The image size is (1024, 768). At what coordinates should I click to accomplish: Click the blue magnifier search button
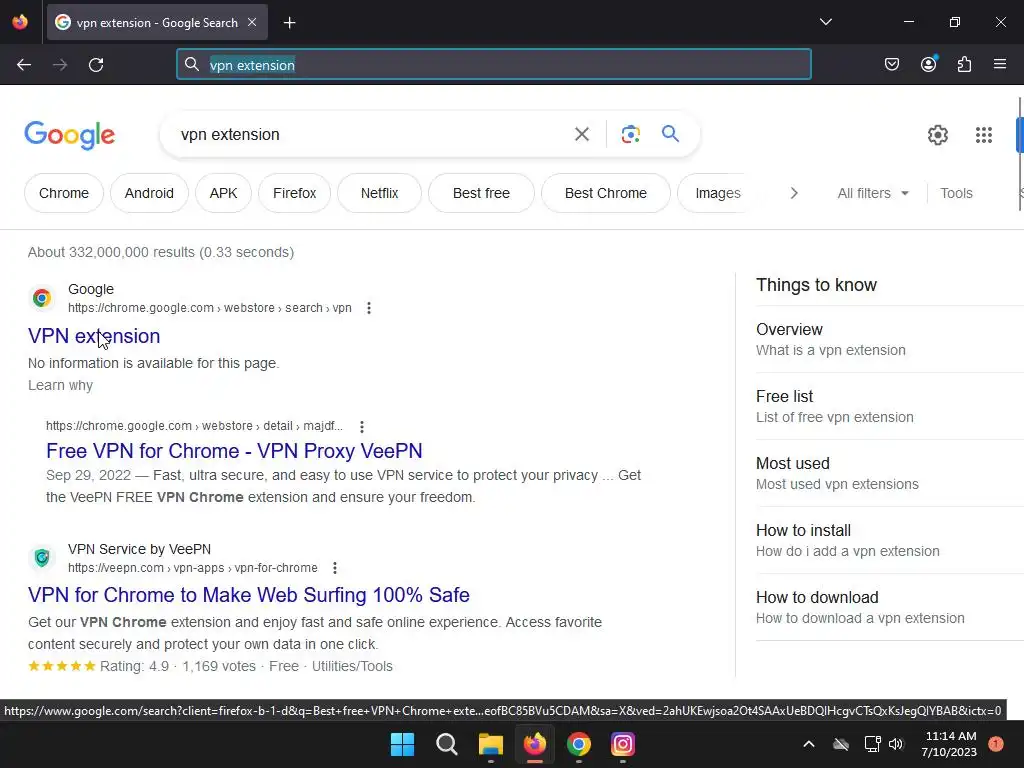[670, 134]
